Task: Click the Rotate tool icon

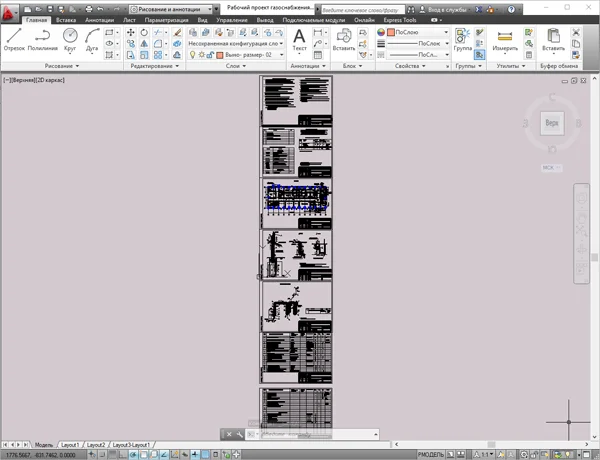Action: coord(144,33)
